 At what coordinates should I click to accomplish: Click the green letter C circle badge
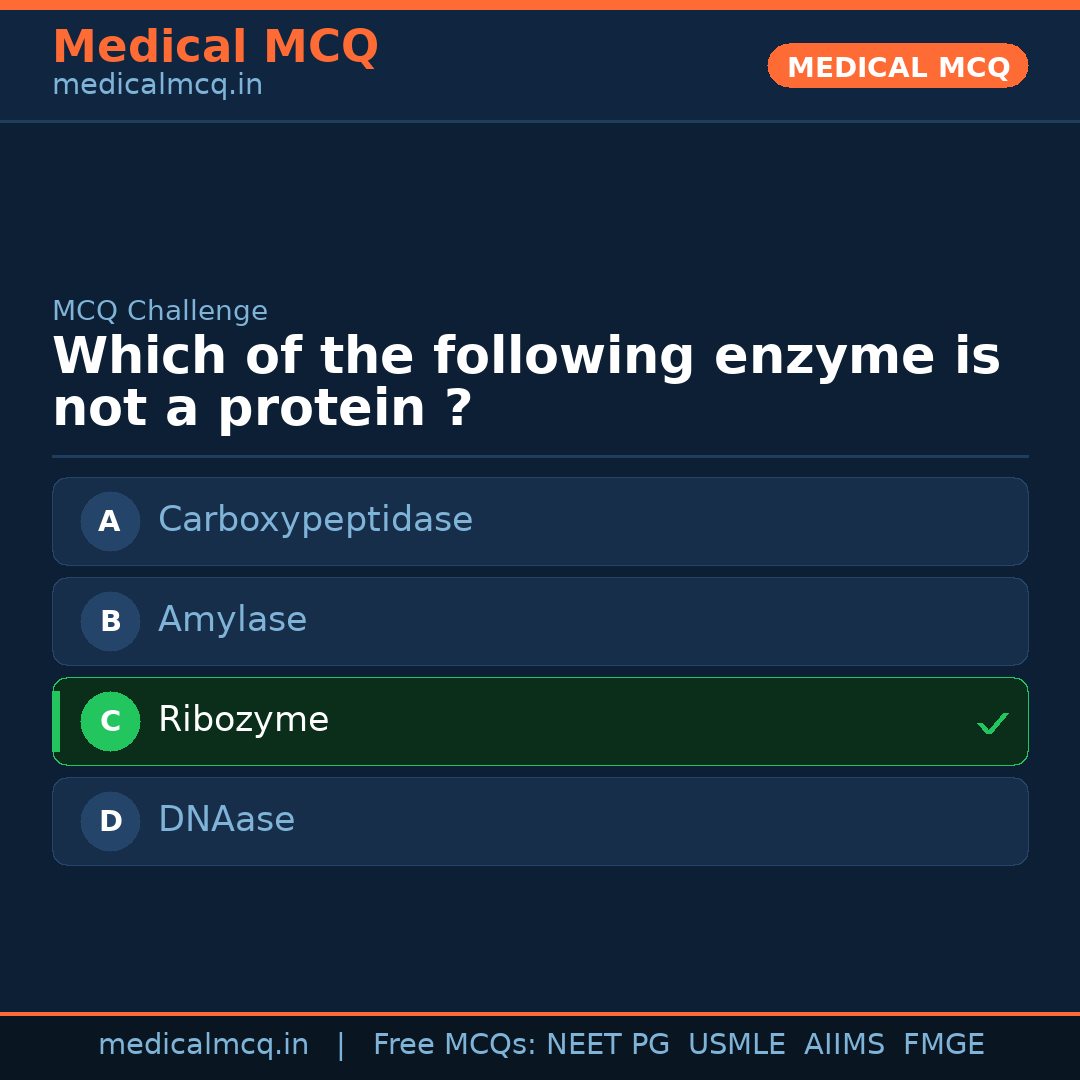point(110,721)
